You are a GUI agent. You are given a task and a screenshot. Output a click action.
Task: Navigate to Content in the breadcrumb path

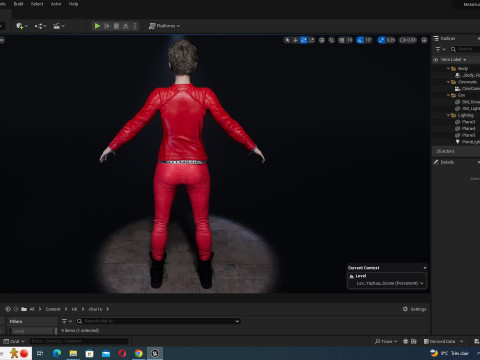pos(53,309)
